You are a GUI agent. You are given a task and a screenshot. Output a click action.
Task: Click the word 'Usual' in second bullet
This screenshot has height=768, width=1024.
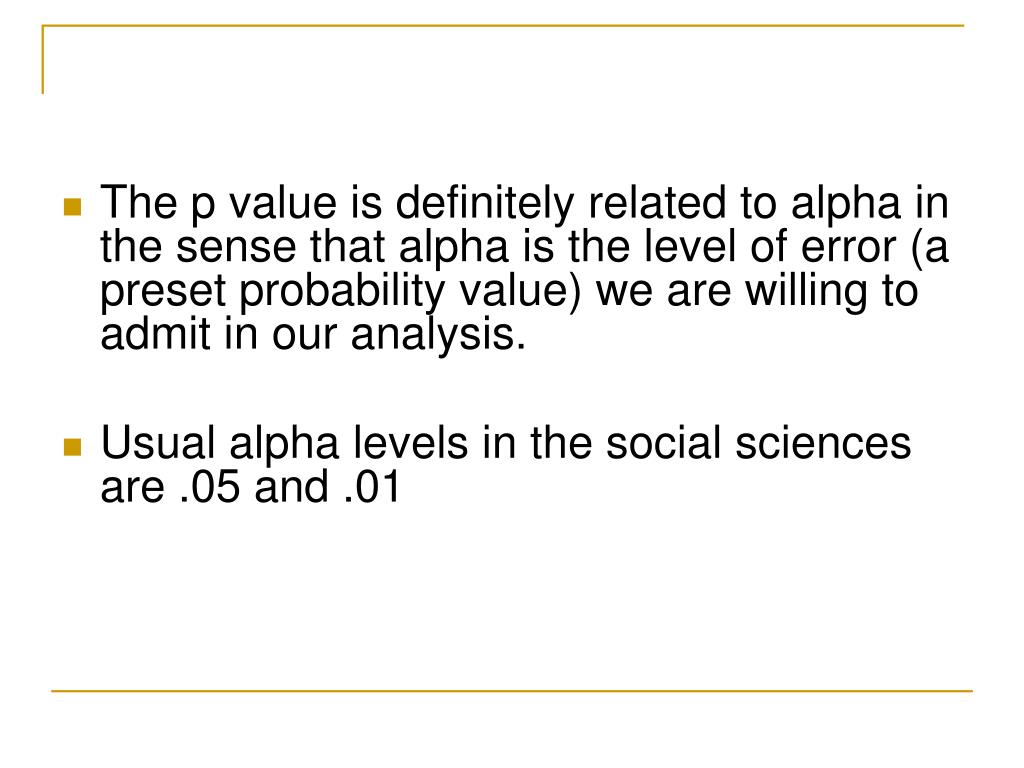tap(157, 443)
